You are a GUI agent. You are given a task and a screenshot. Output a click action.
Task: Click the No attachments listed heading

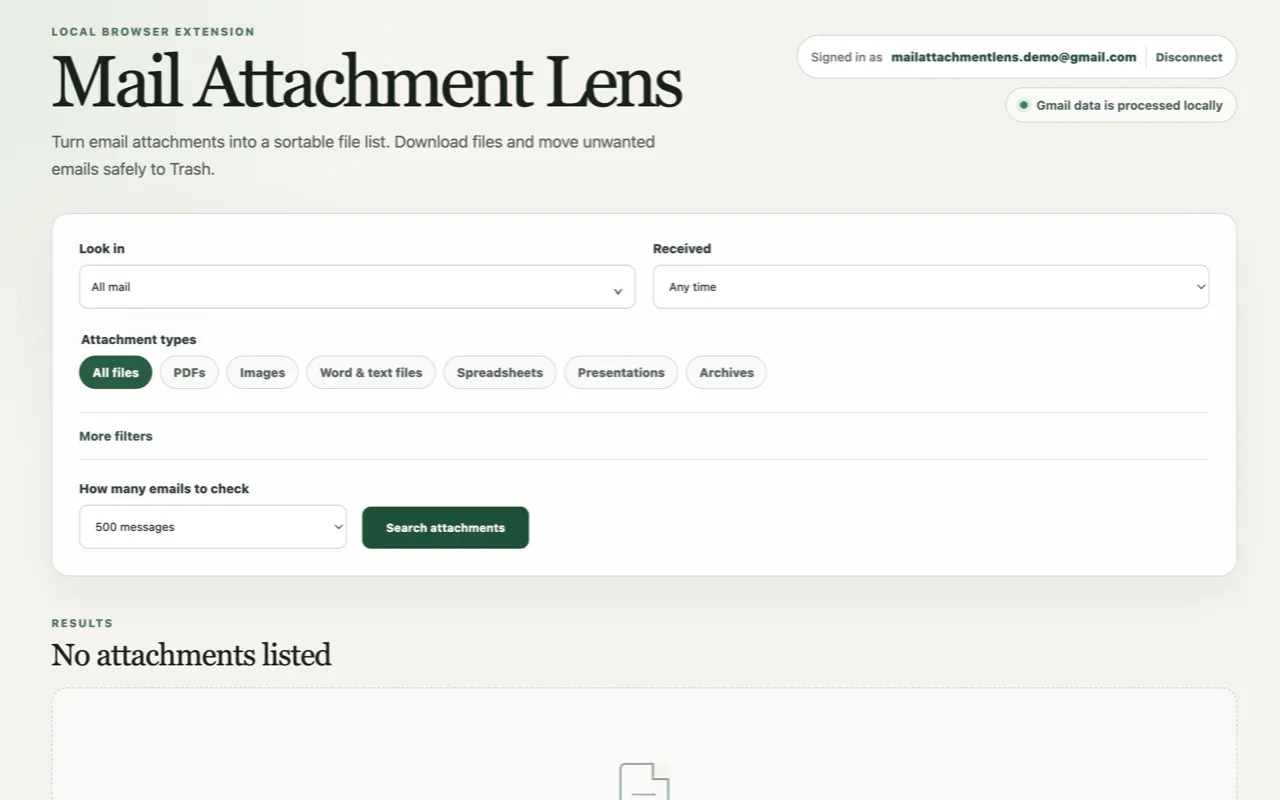coord(191,655)
